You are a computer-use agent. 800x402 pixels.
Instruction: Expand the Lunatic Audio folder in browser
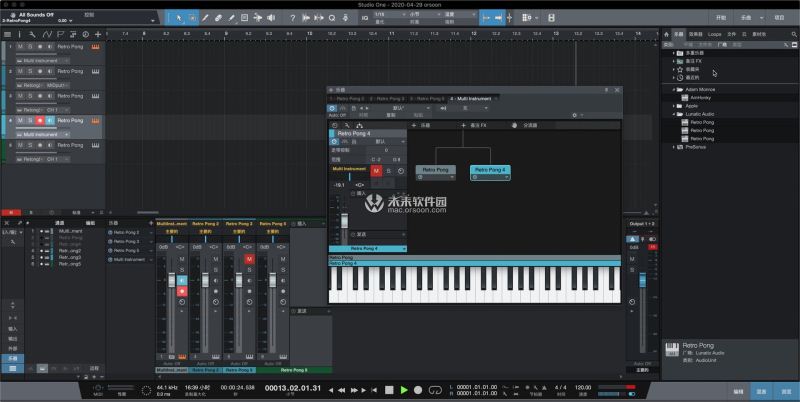673,114
